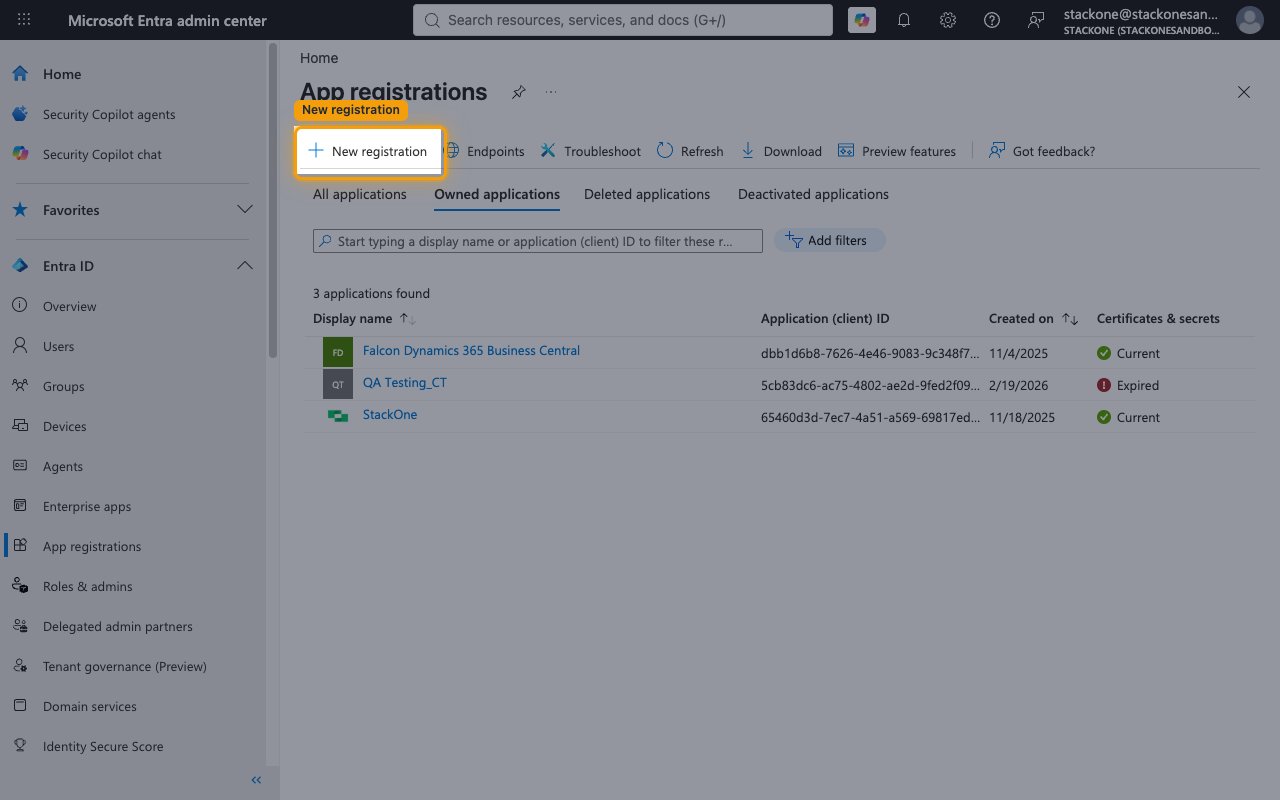Click client ID starting with dbb1d6b8
The height and width of the screenshot is (800, 1280).
(870, 353)
